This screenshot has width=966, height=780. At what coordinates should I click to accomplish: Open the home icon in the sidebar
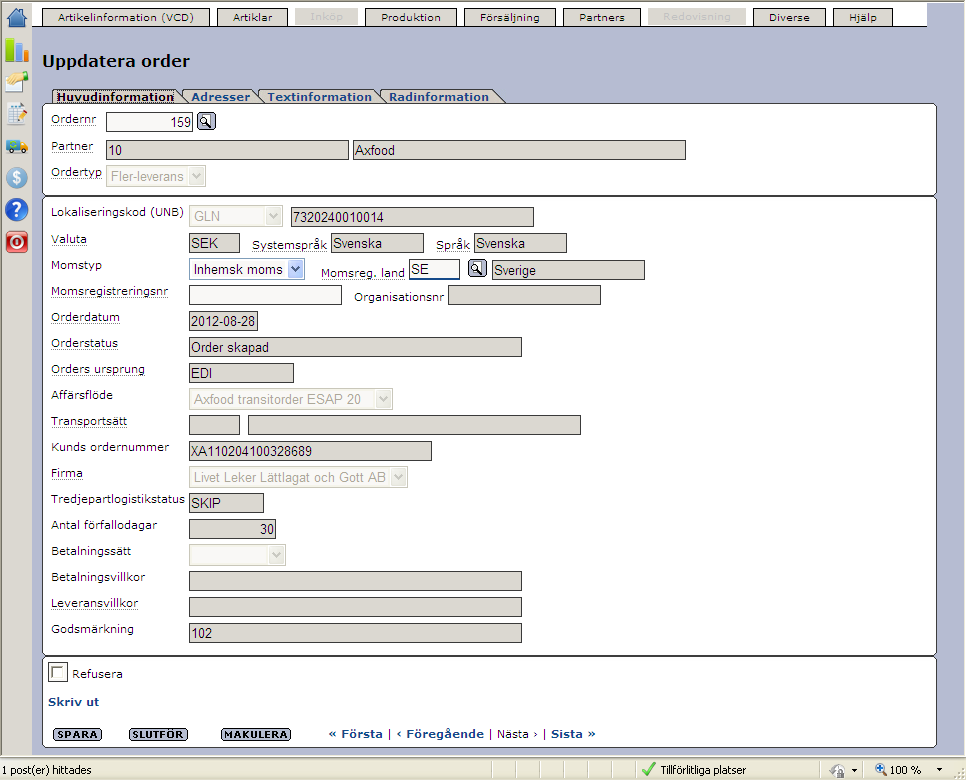click(x=17, y=17)
